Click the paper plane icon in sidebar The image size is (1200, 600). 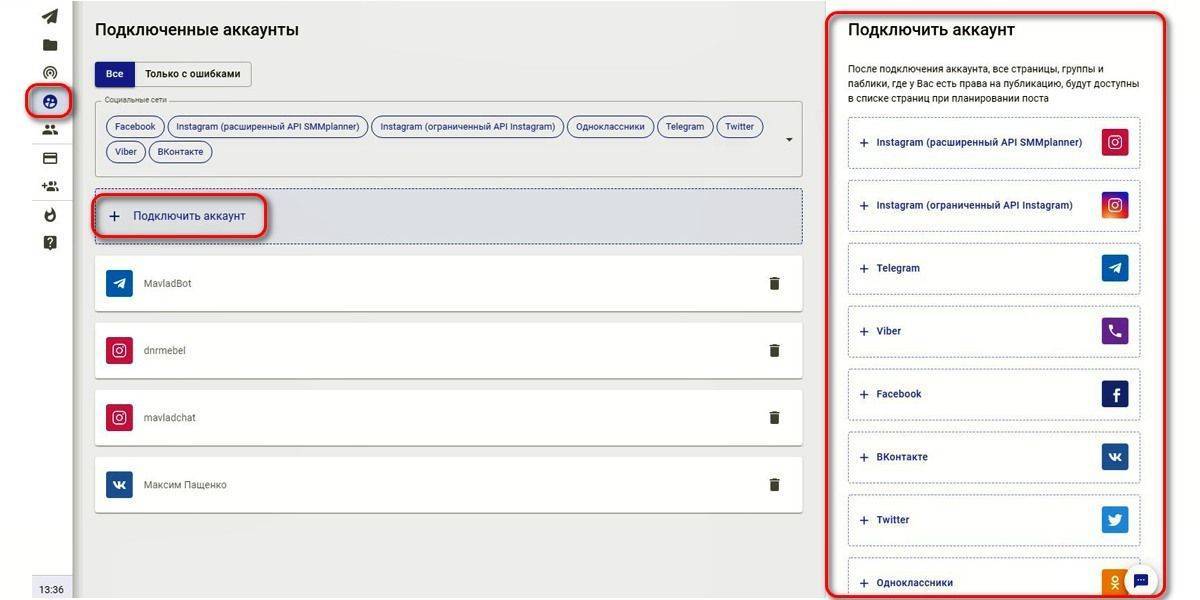pos(50,16)
